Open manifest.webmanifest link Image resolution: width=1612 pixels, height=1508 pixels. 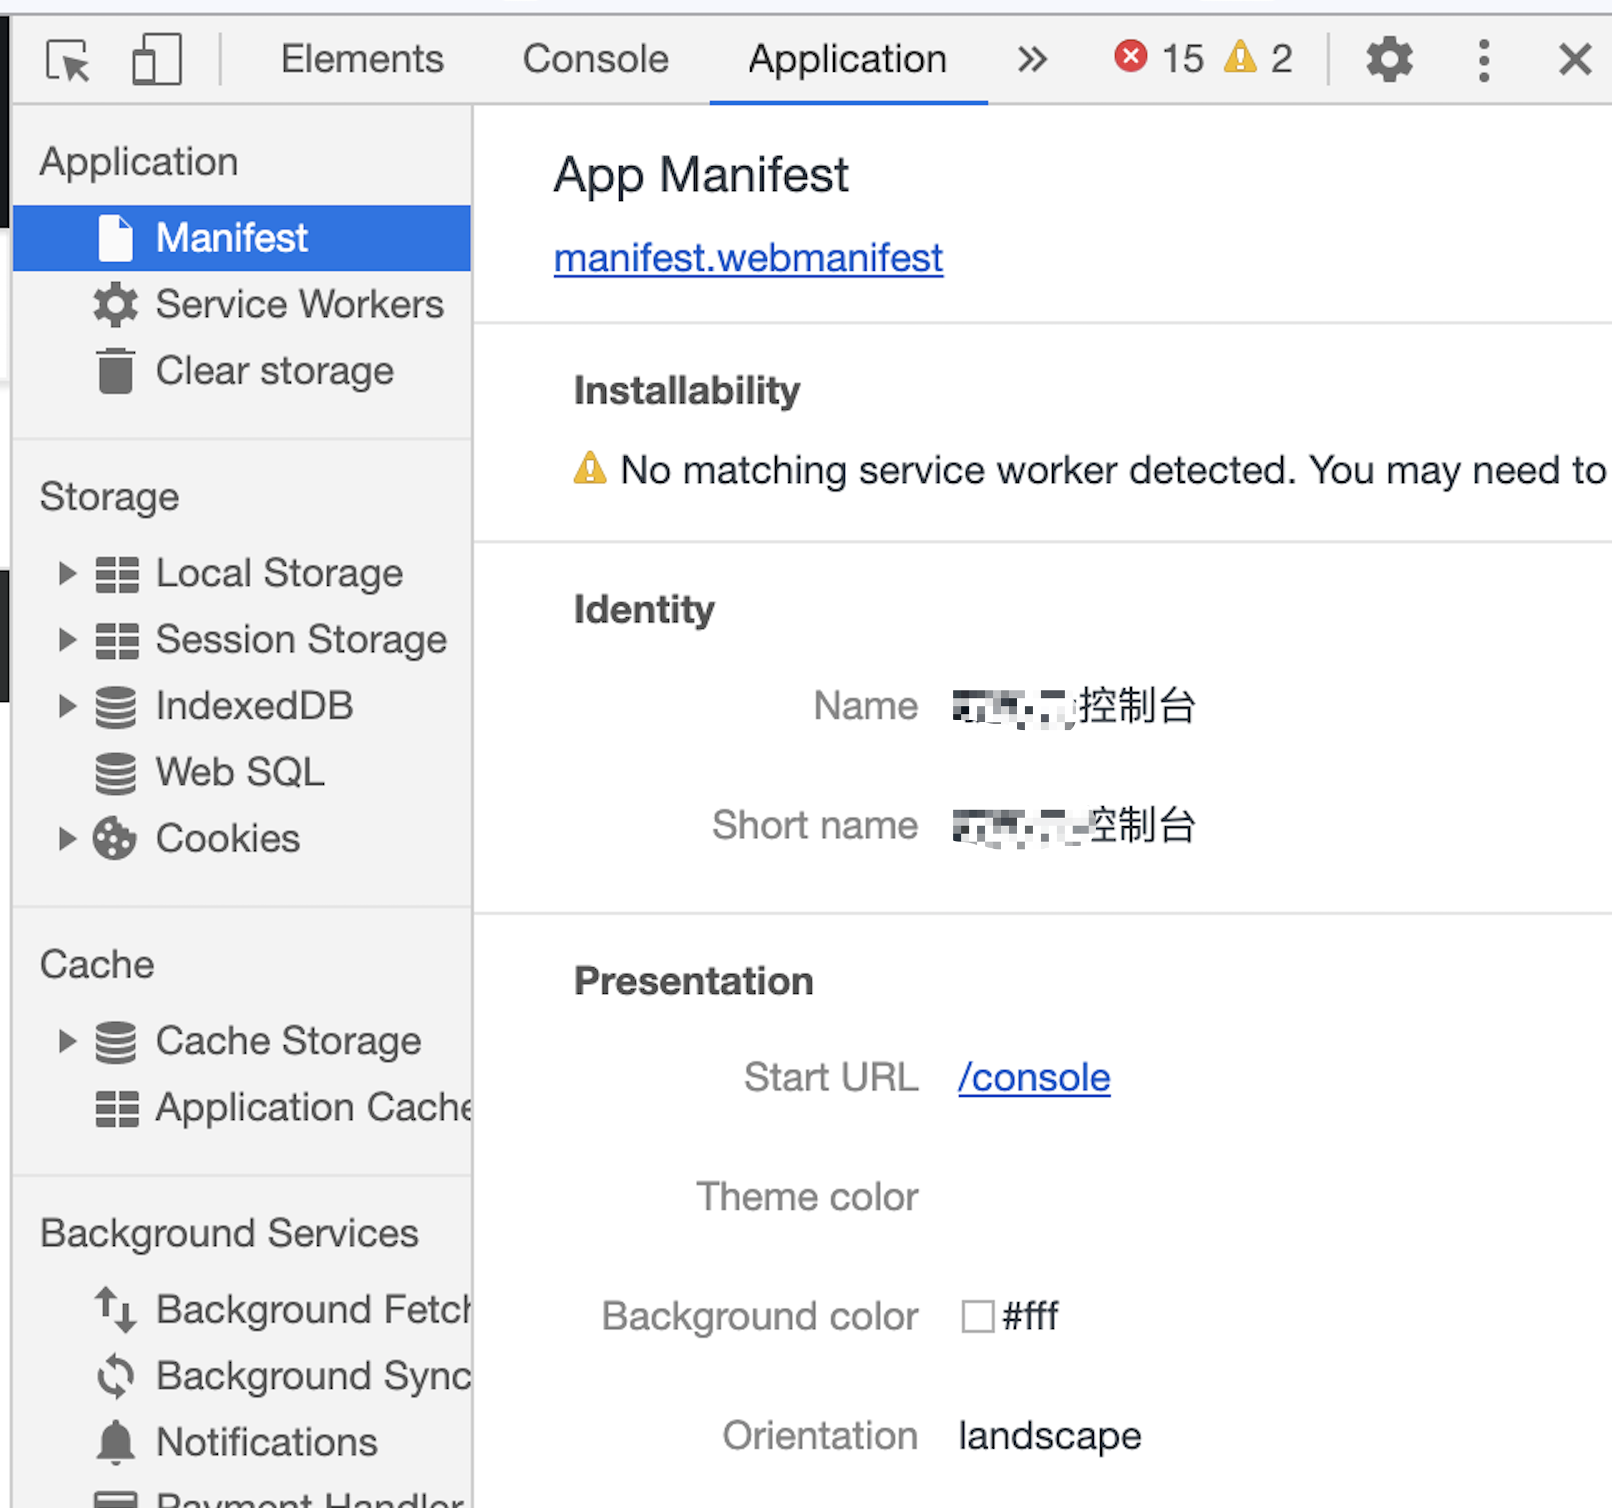[748, 257]
